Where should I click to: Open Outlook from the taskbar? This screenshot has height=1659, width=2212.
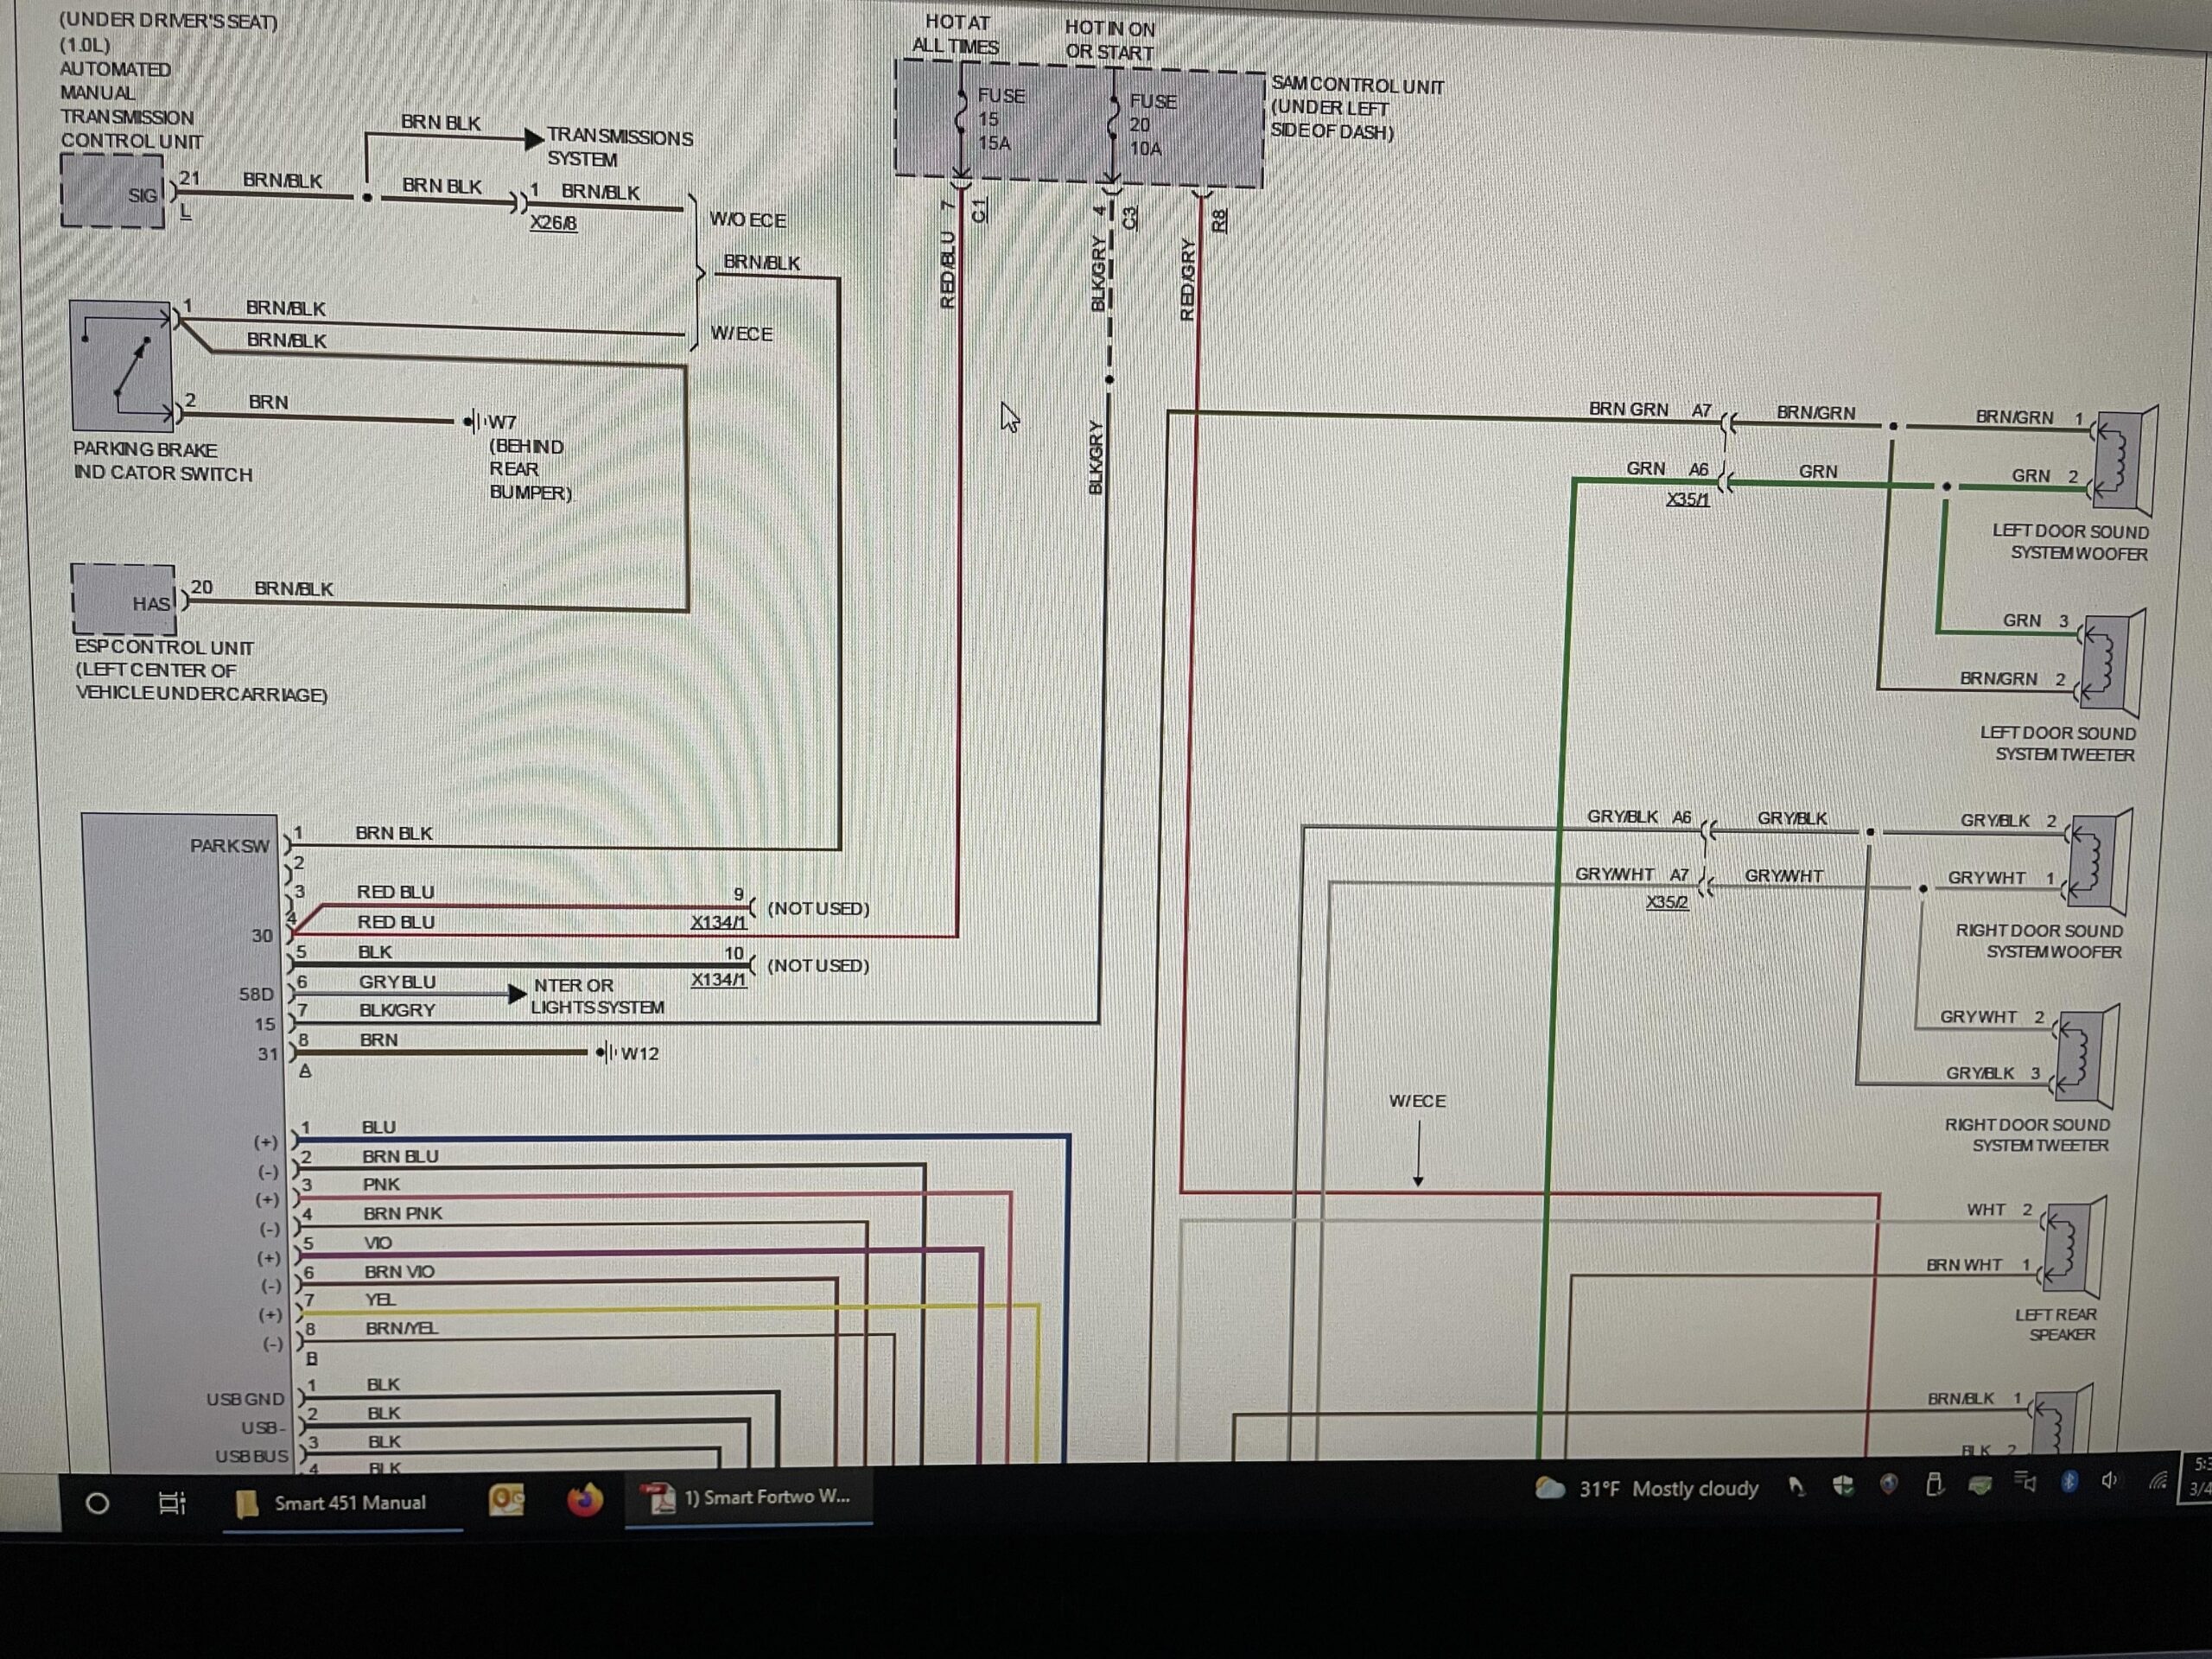coord(507,1500)
